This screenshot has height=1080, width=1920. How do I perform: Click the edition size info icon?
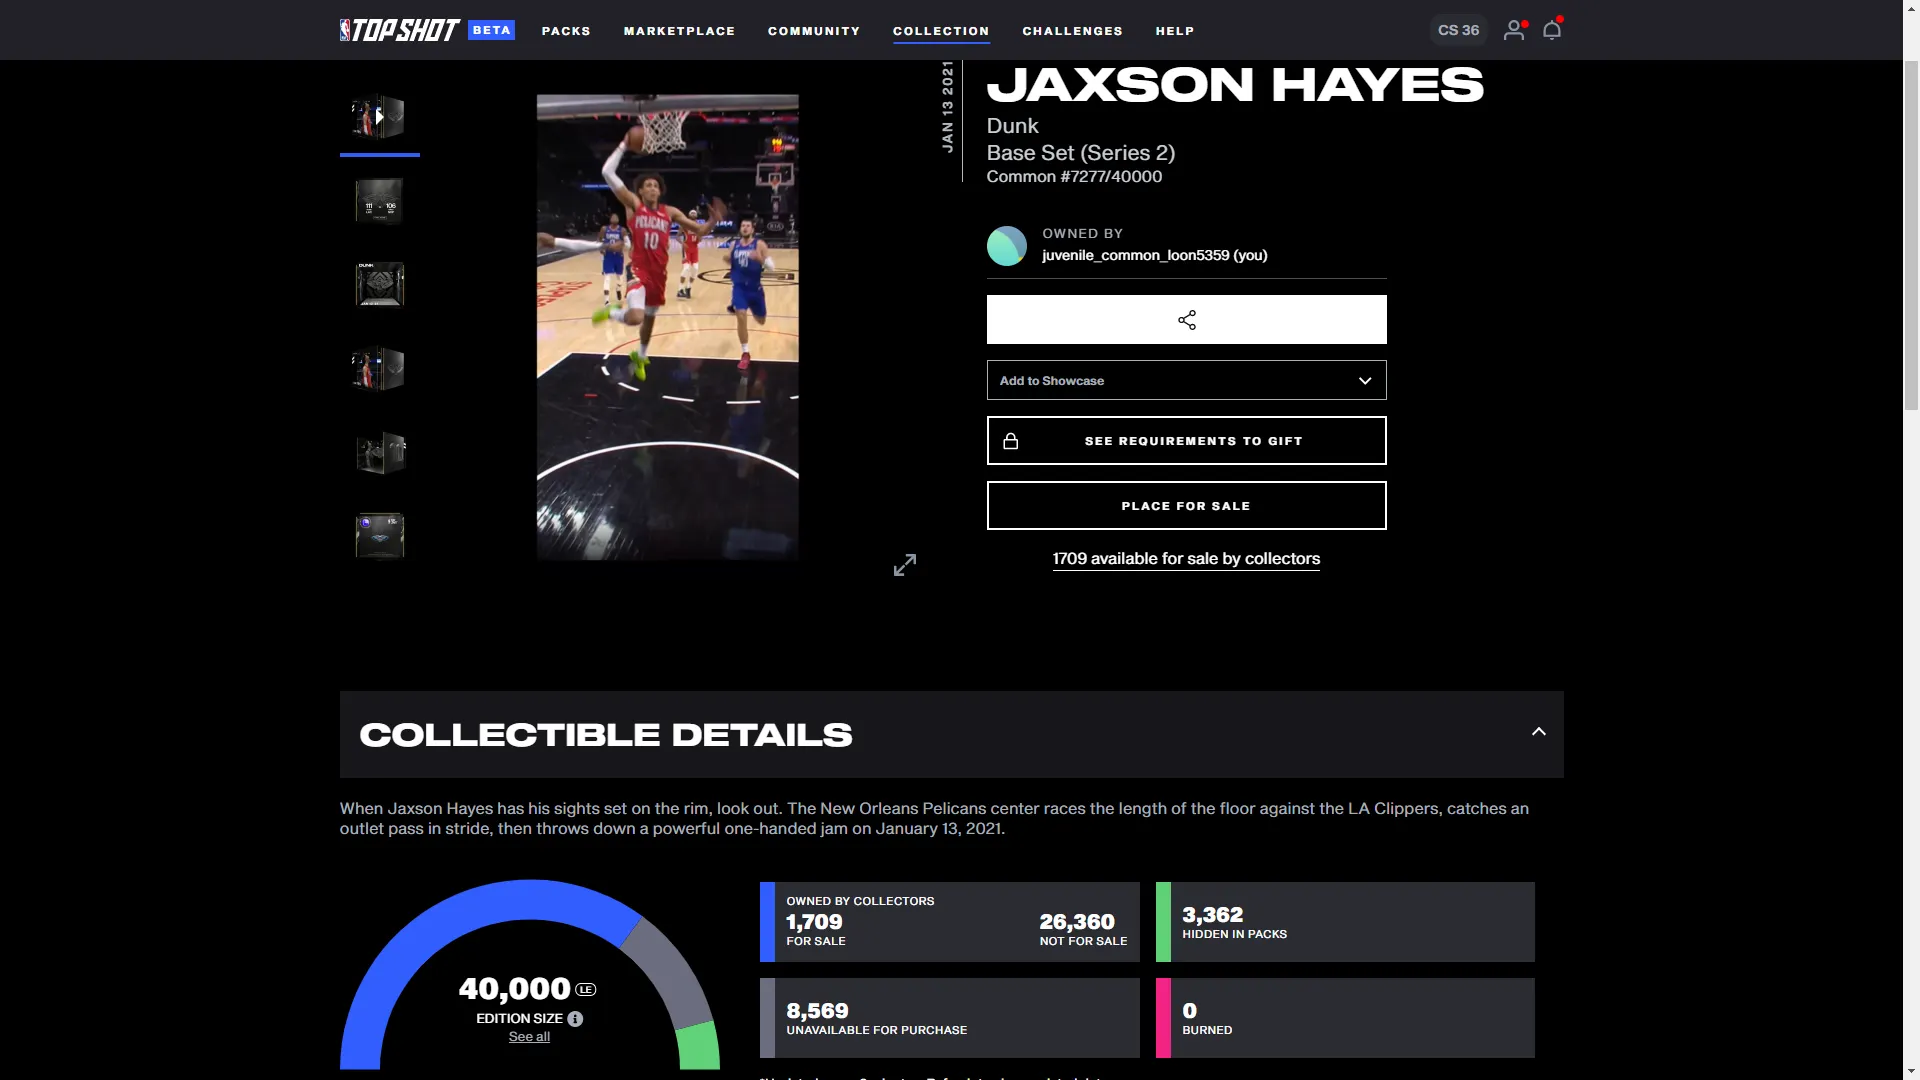[574, 1019]
